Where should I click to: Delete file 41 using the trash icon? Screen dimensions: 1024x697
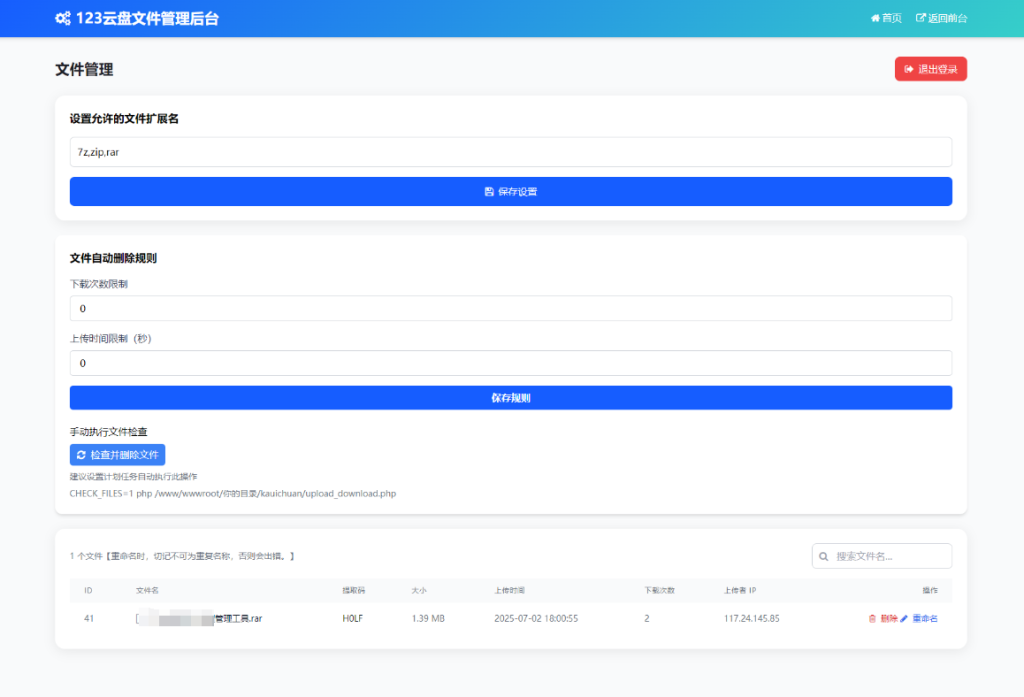click(873, 619)
